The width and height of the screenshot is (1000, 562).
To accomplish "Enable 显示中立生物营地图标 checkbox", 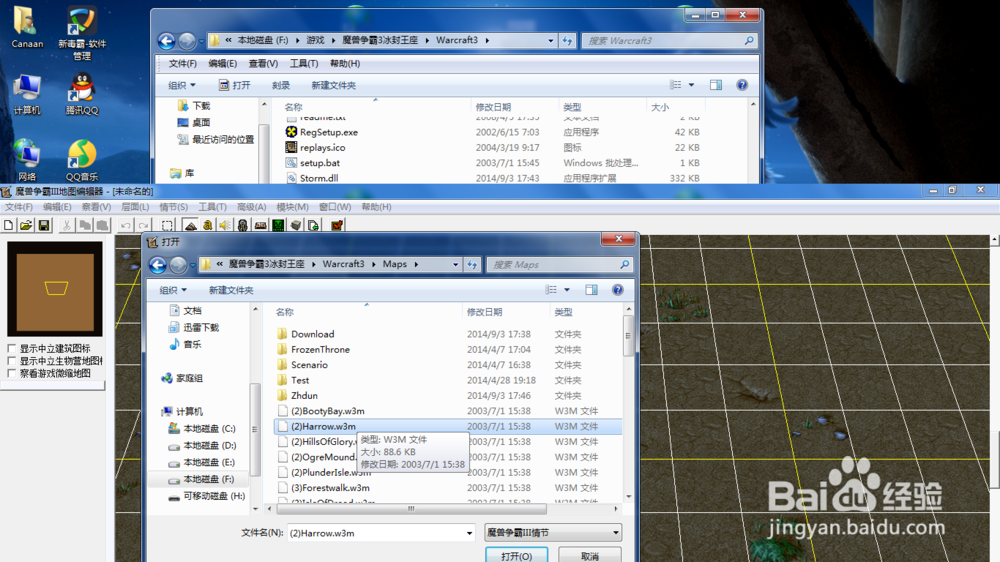I will [x=11, y=361].
